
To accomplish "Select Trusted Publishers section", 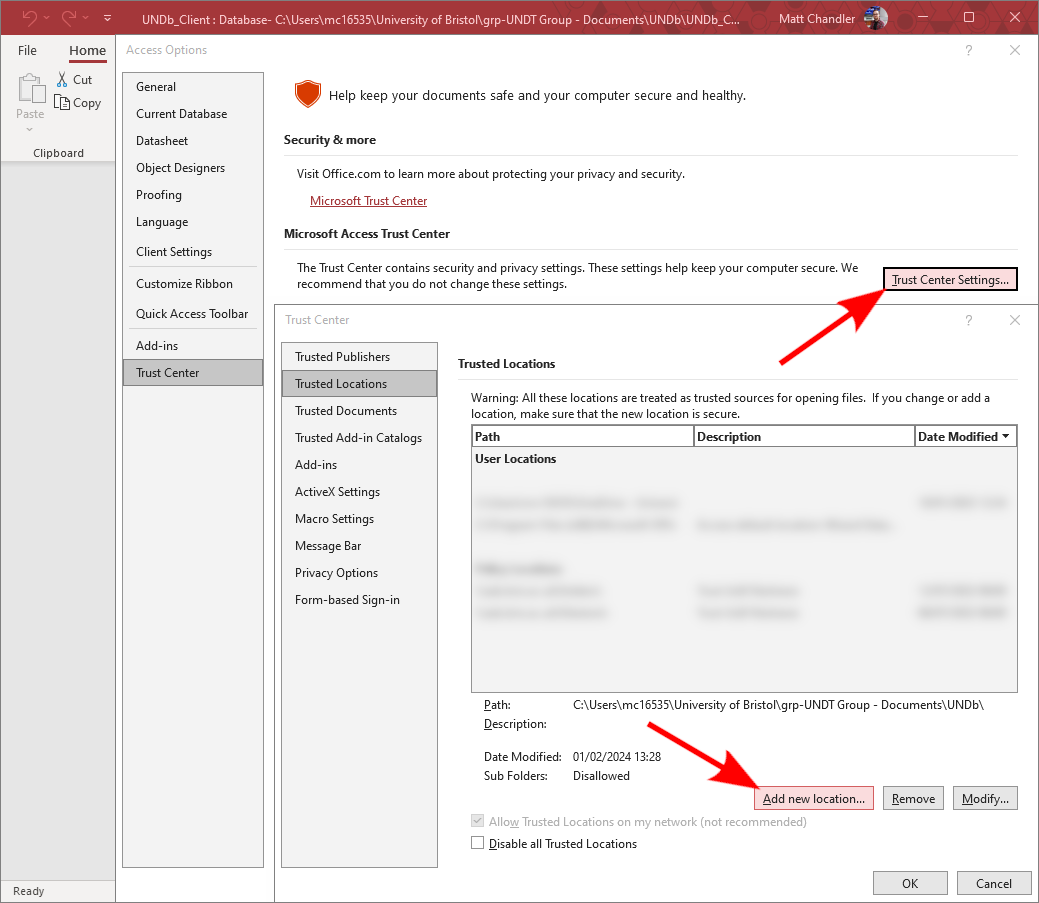I will coord(359,357).
